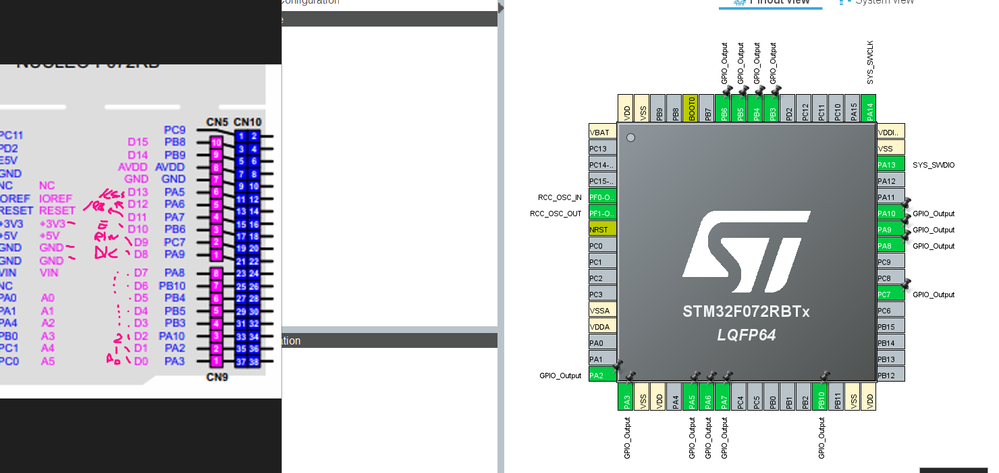999x473 pixels.
Task: Switch to the Pinout view tab
Action: click(772, 3)
